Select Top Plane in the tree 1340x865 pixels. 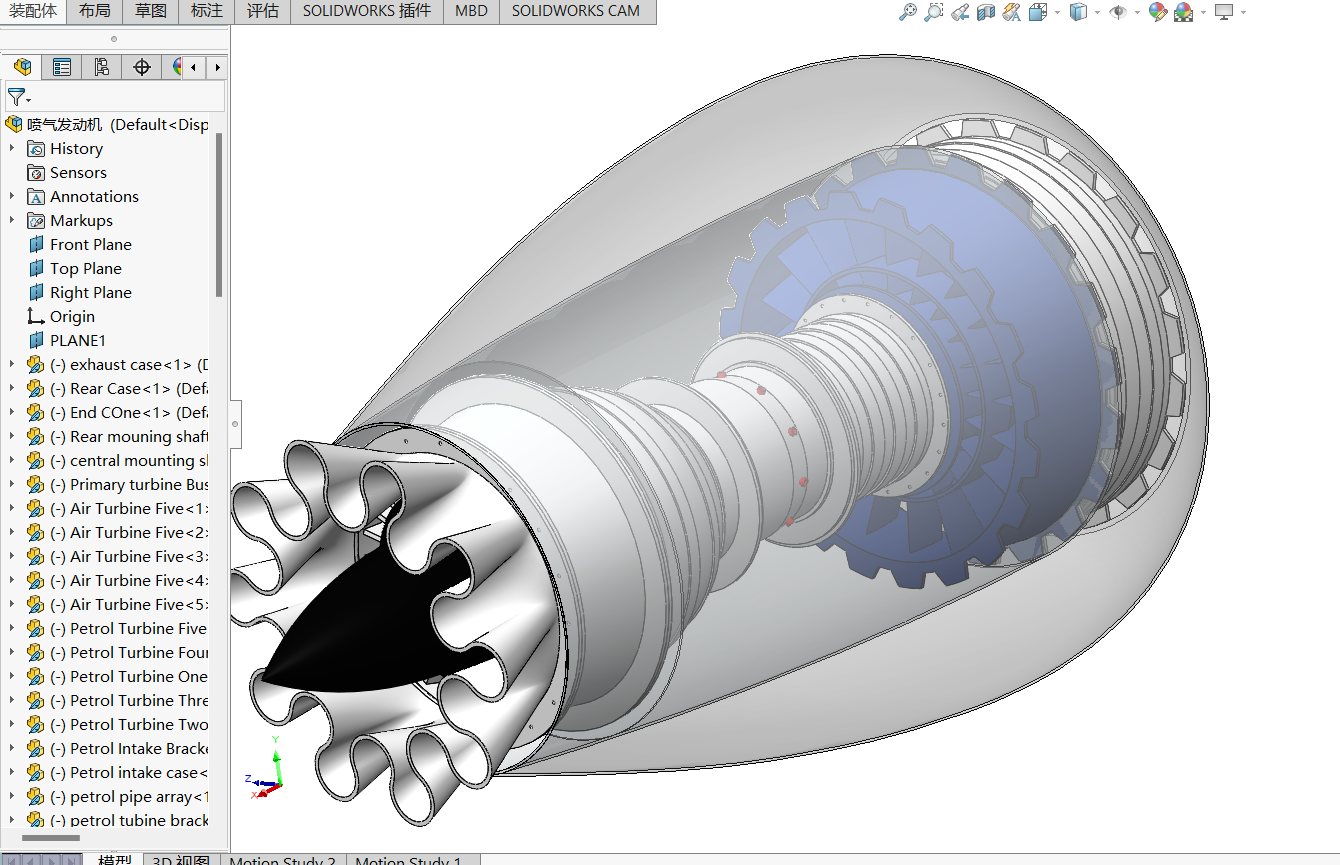click(x=86, y=269)
